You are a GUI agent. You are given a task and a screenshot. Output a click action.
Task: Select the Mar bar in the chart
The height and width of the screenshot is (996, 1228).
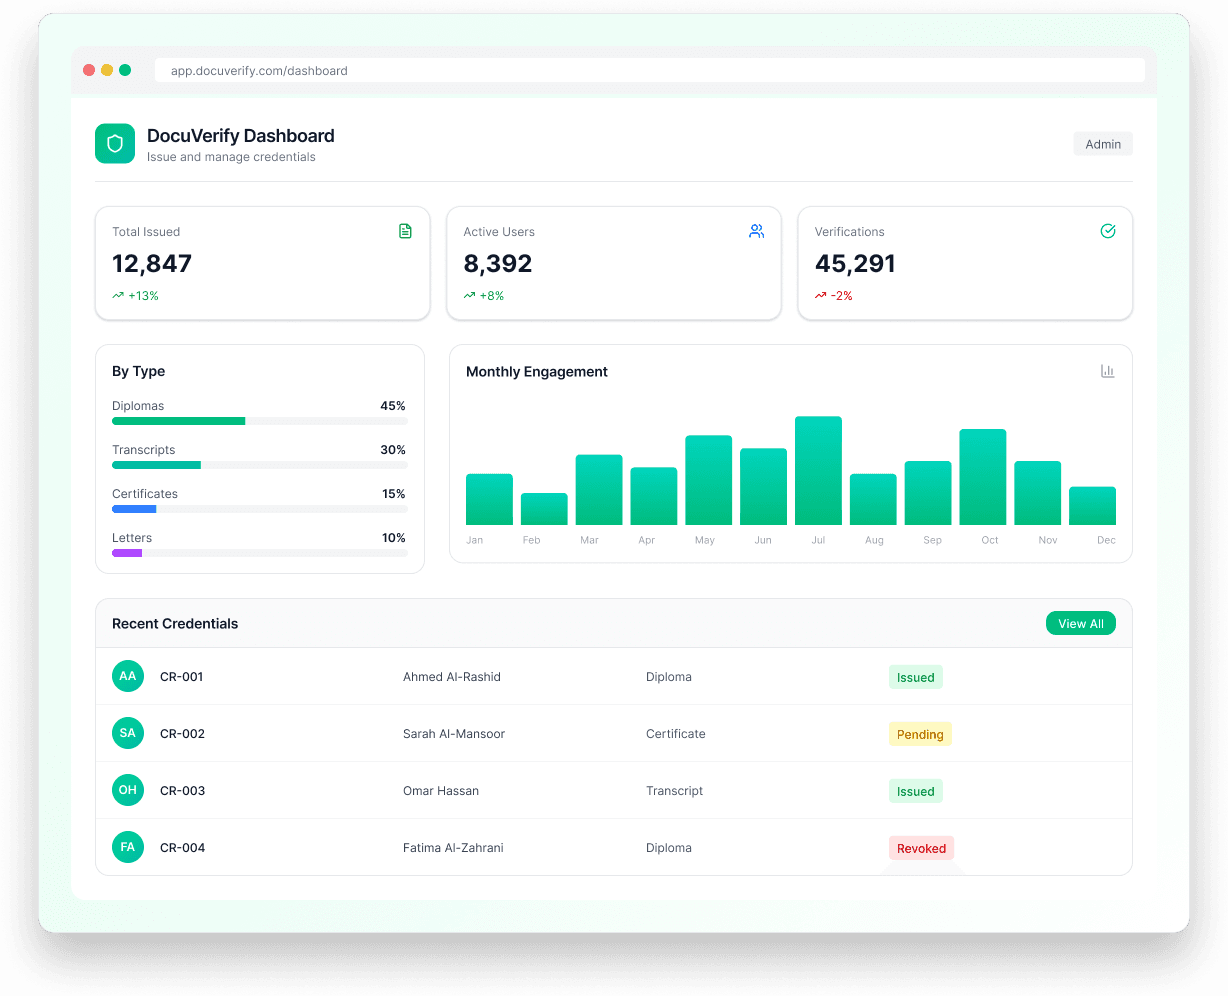599,490
